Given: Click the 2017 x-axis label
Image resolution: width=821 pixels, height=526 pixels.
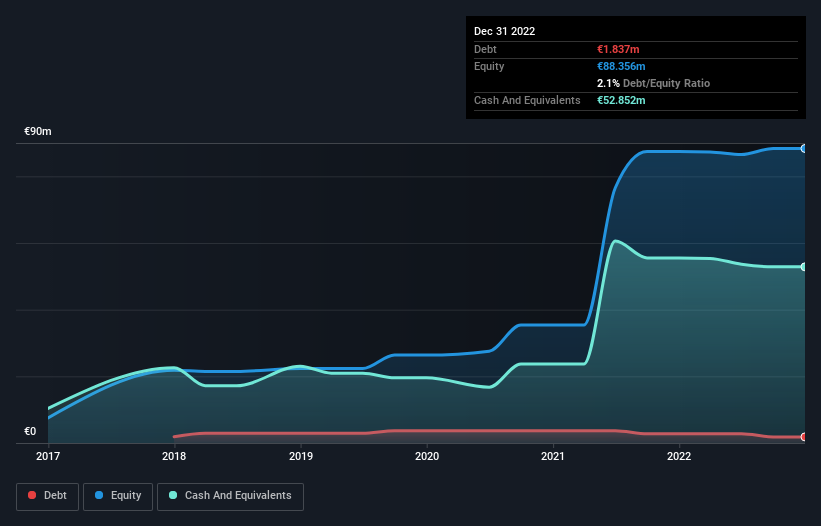Looking at the screenshot, I should point(48,456).
